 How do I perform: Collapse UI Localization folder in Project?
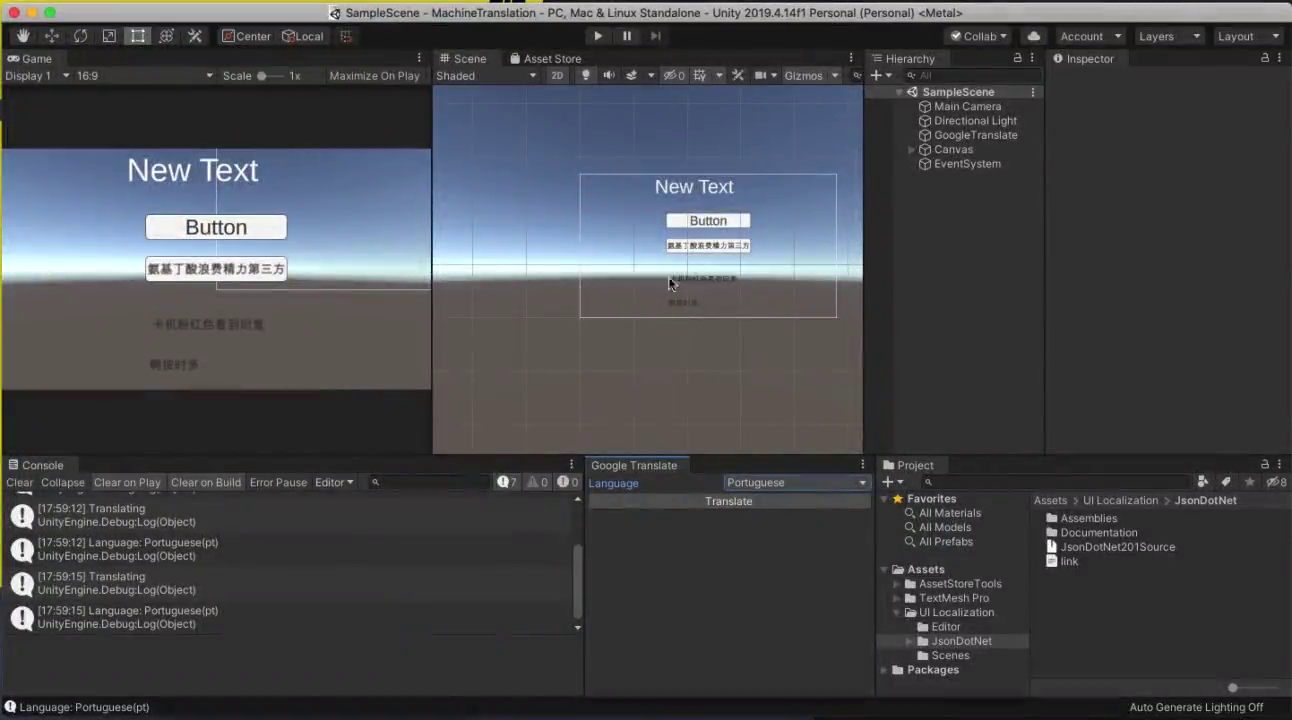click(897, 612)
